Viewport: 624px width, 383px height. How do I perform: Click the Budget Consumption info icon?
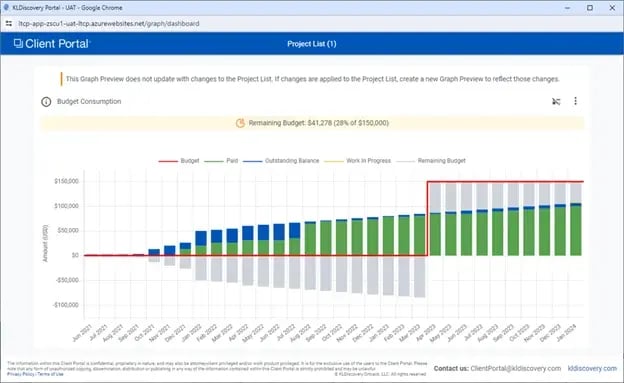pos(46,102)
